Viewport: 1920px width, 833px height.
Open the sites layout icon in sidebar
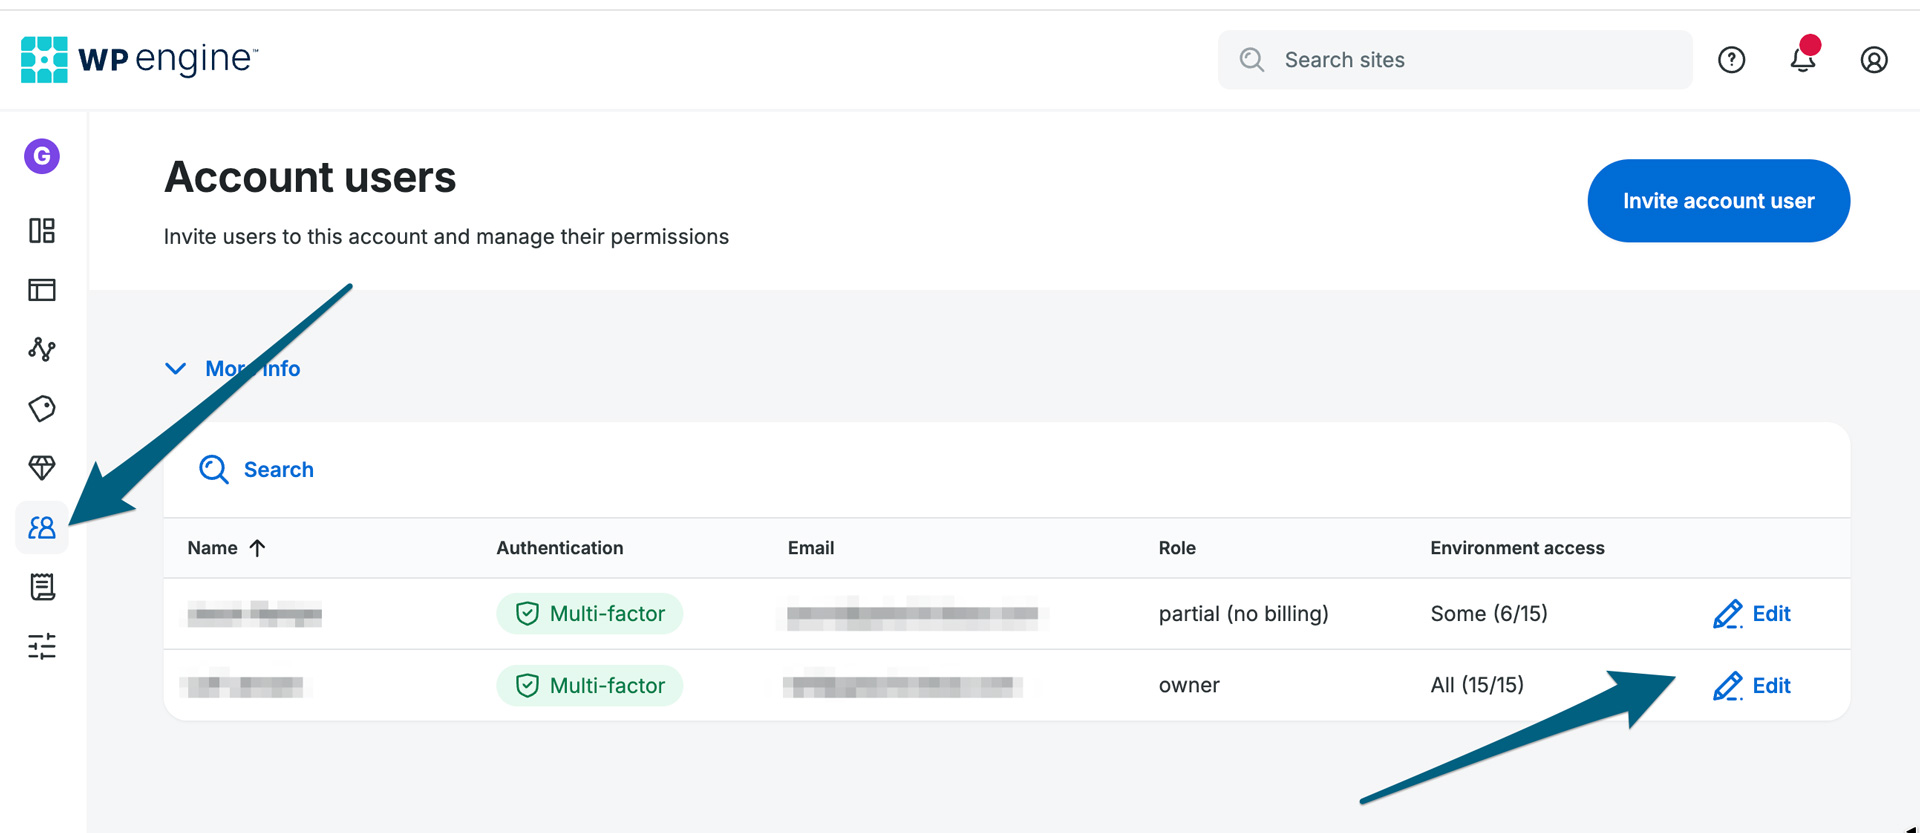[x=42, y=290]
